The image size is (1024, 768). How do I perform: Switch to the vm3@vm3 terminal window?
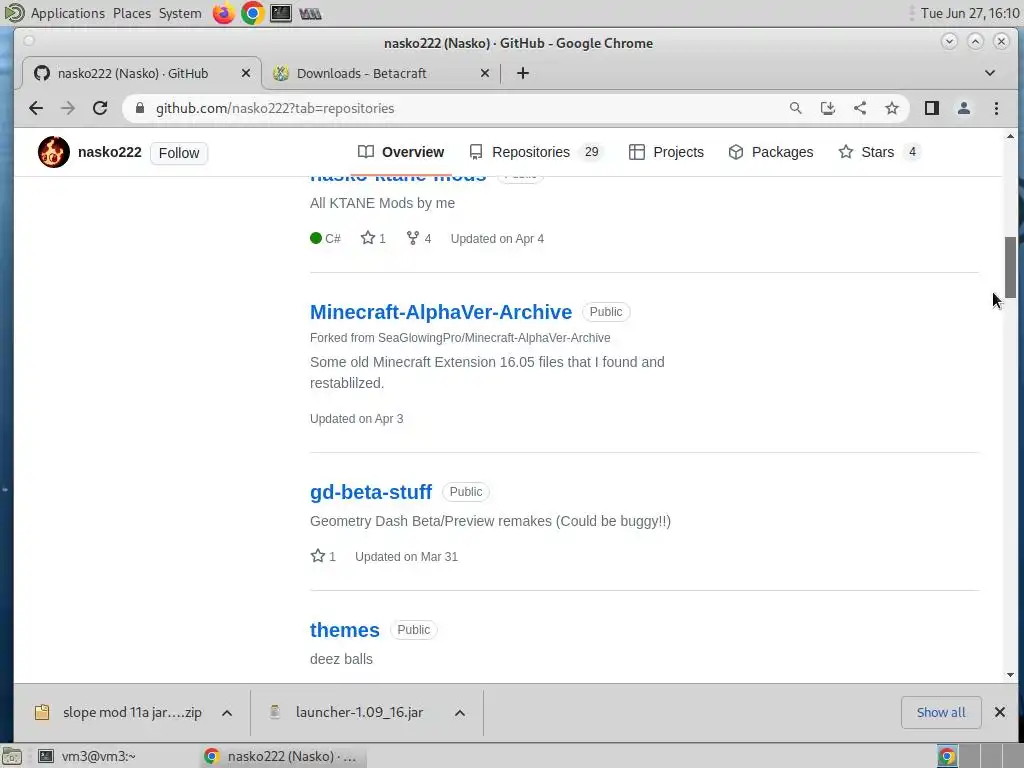coord(88,756)
